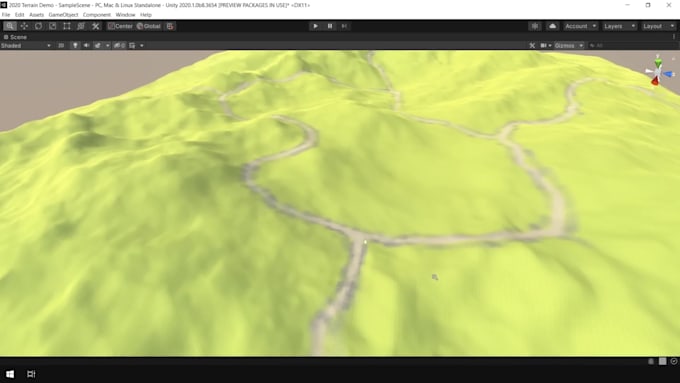Screen dimensions: 680x383
Task: Open the File menu
Action: [6, 15]
